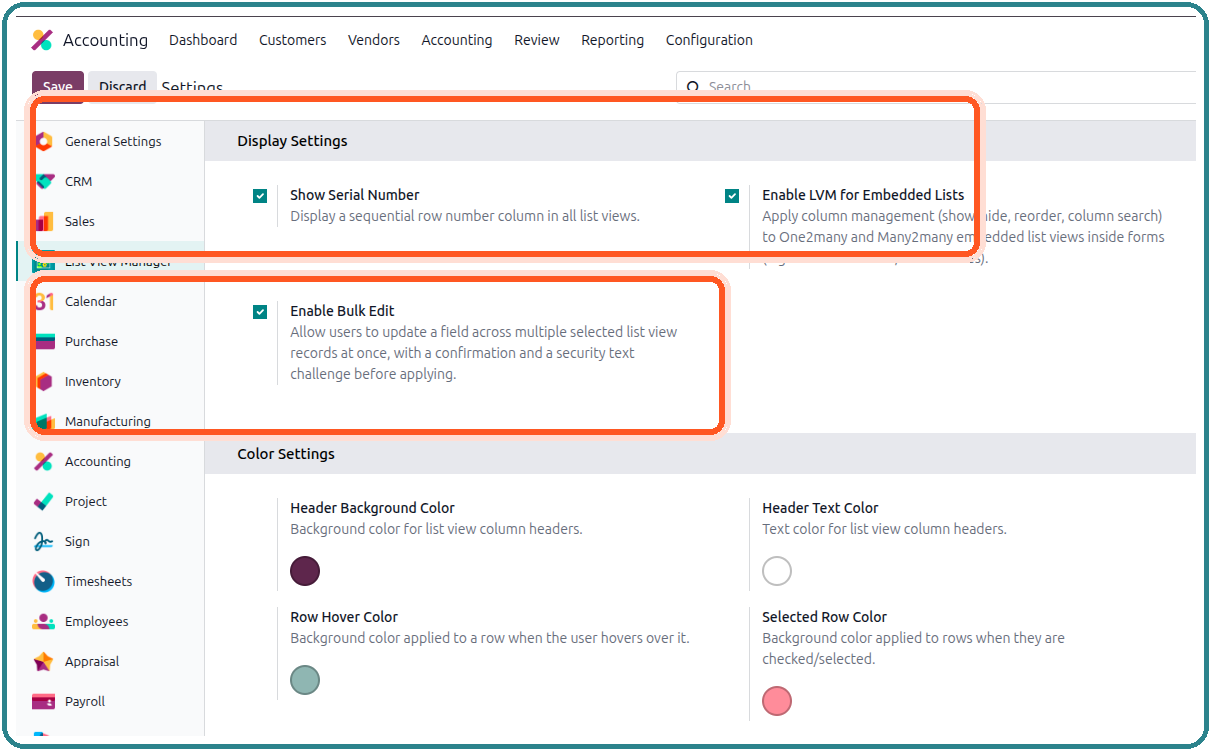The width and height of the screenshot is (1212, 752).
Task: Discard the settings changes
Action: coord(123,86)
